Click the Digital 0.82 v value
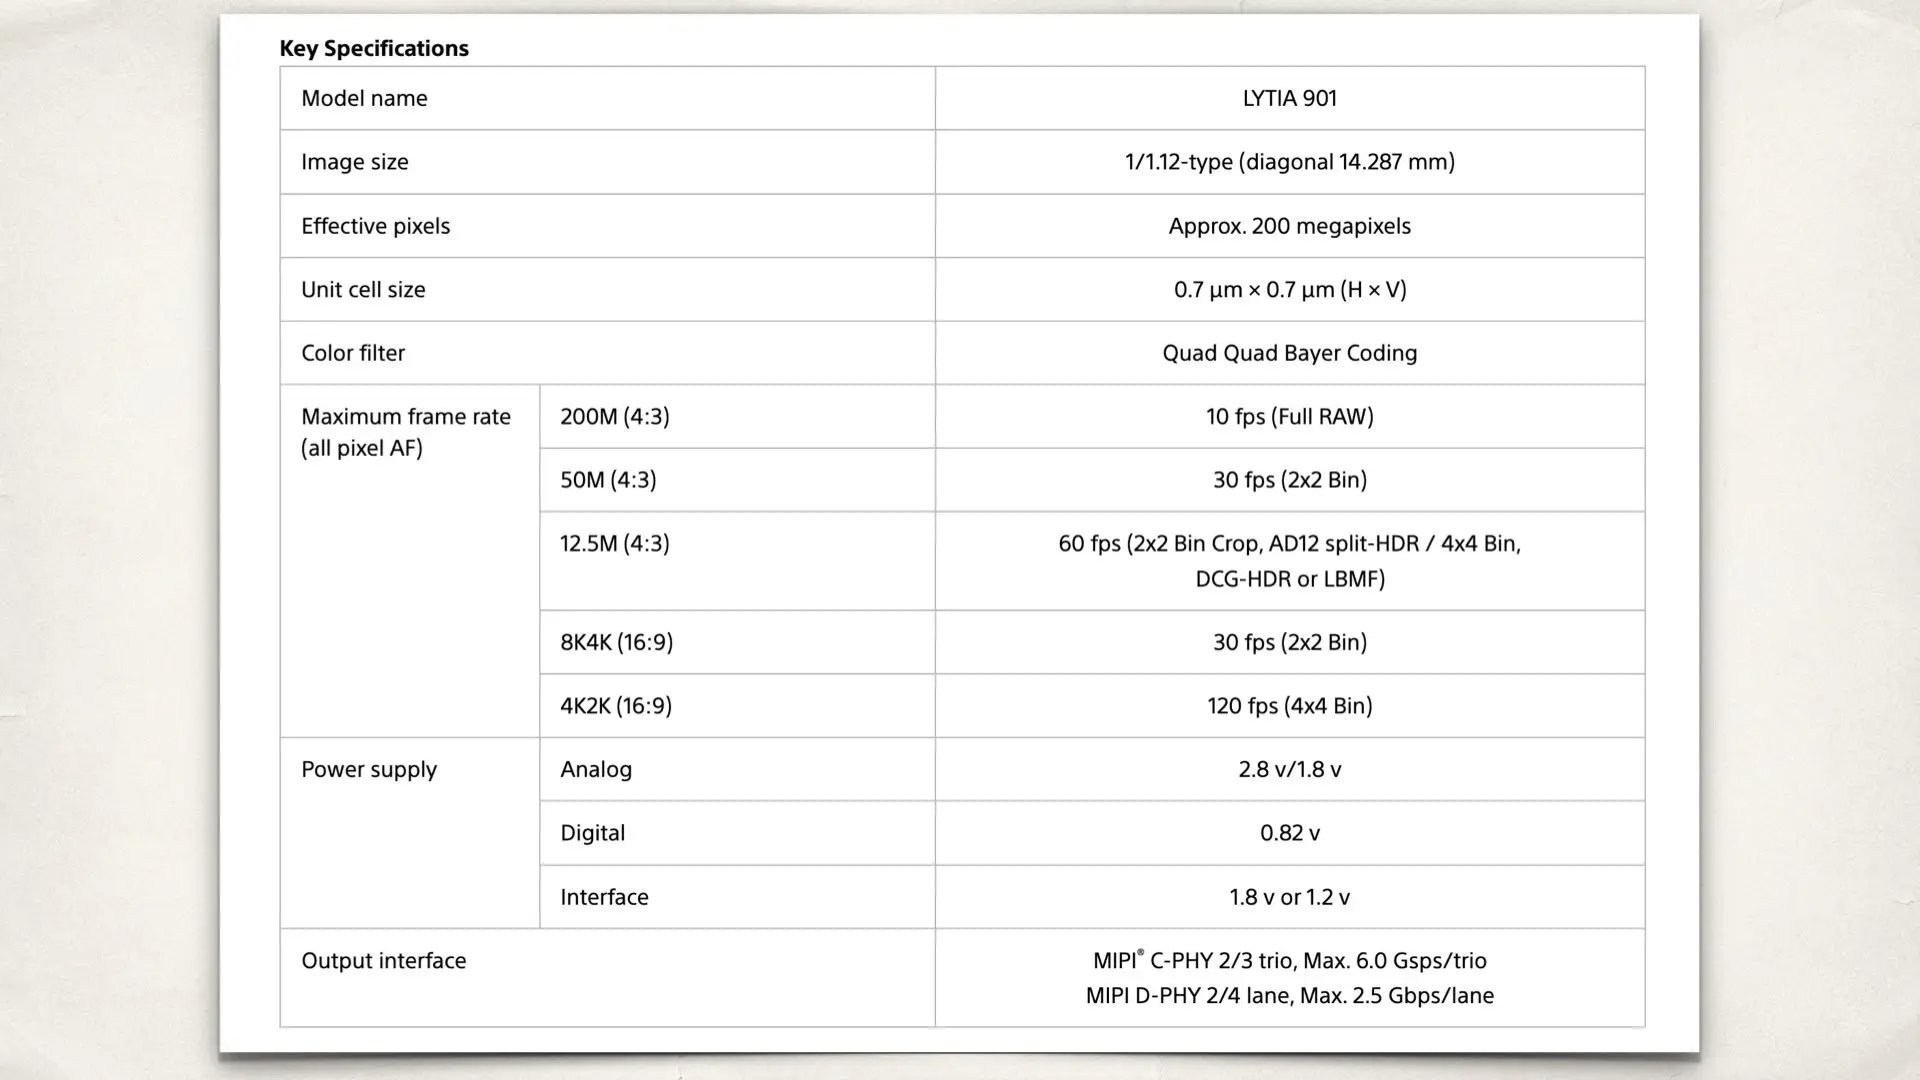Viewport: 1920px width, 1080px height. 1289,833
